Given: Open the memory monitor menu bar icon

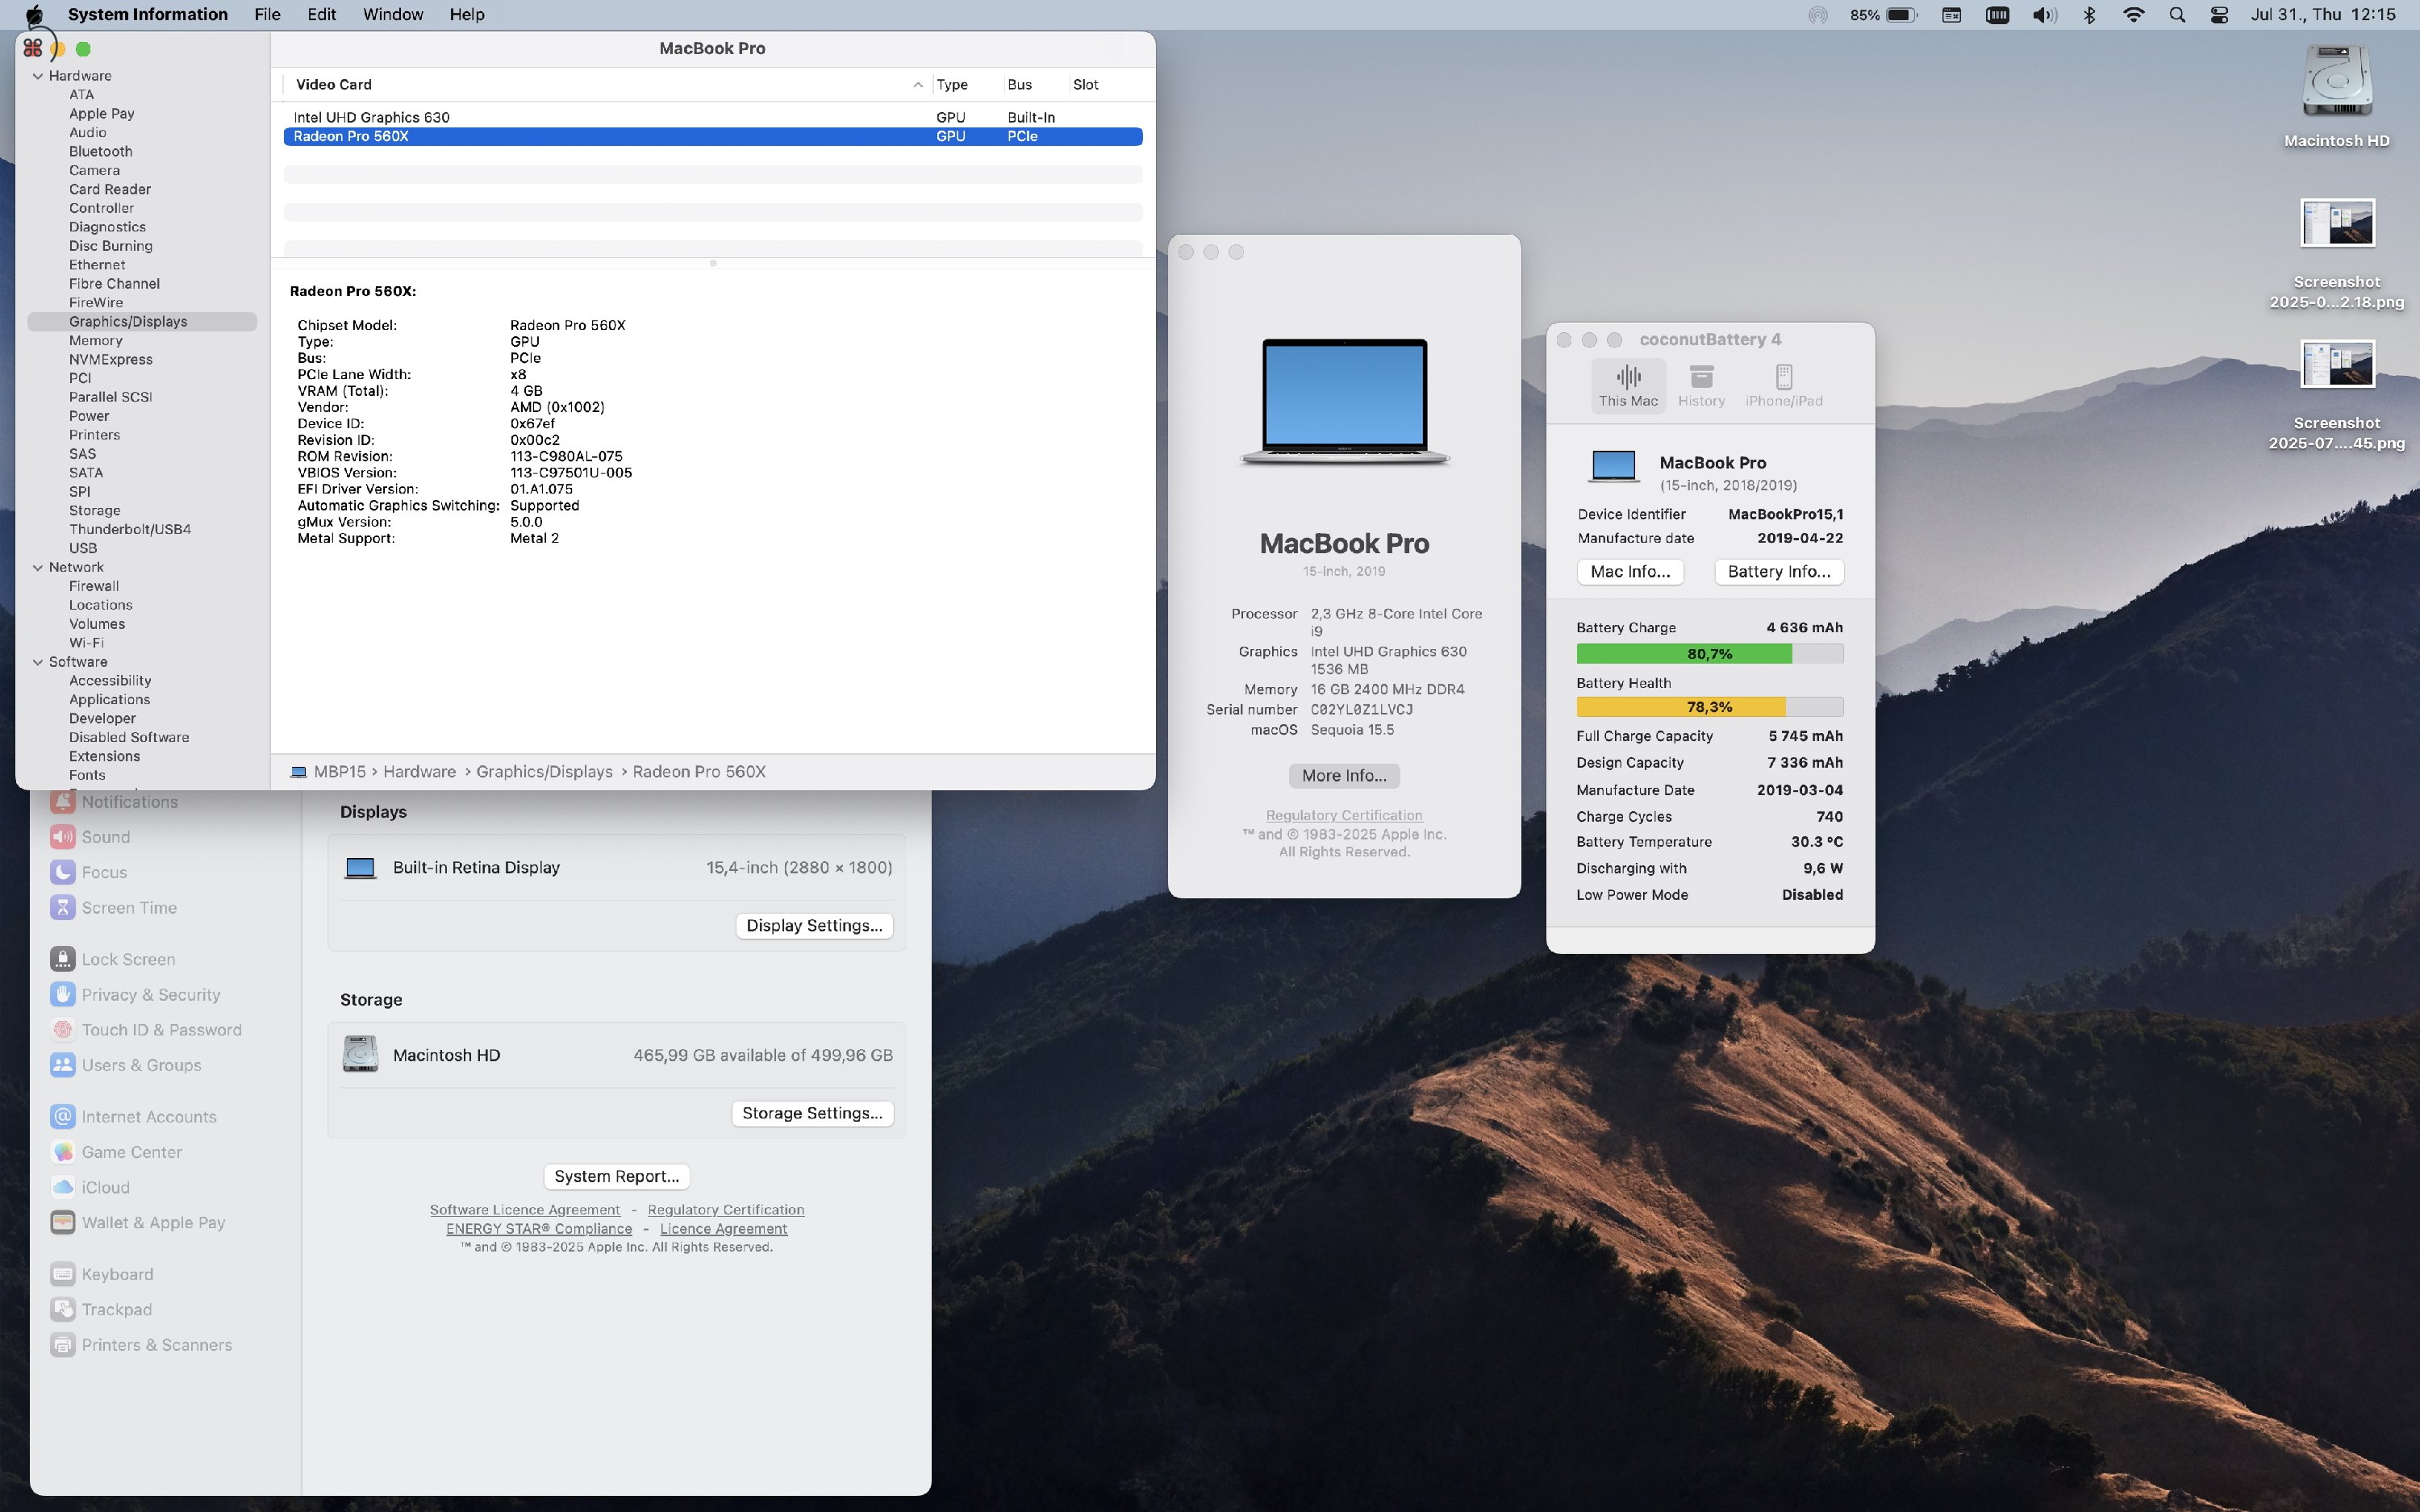Looking at the screenshot, I should (x=1997, y=15).
